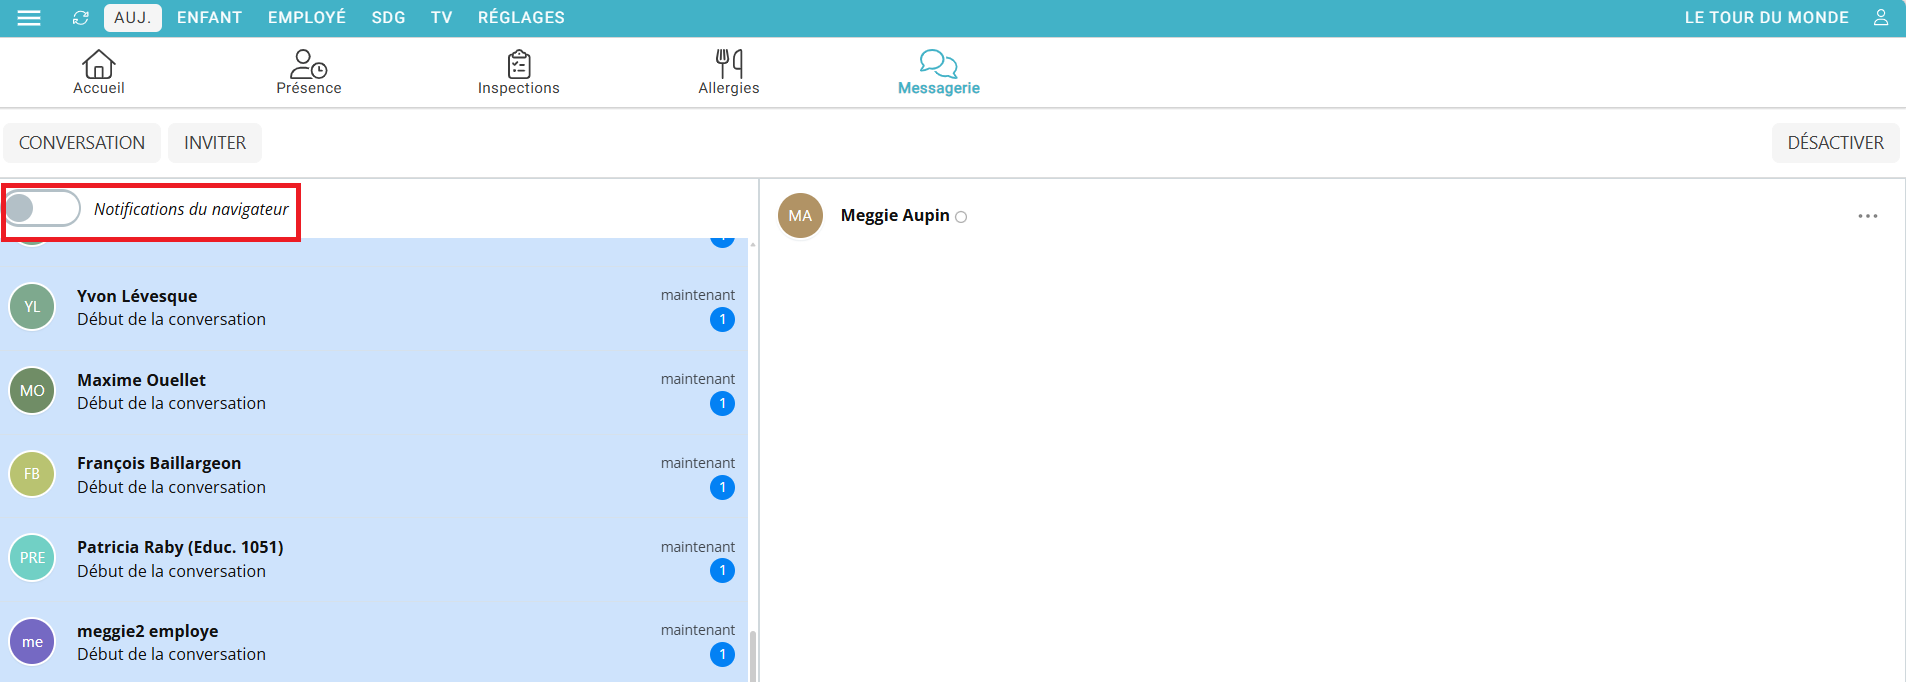
Task: Open the Présence icon
Action: click(308, 65)
